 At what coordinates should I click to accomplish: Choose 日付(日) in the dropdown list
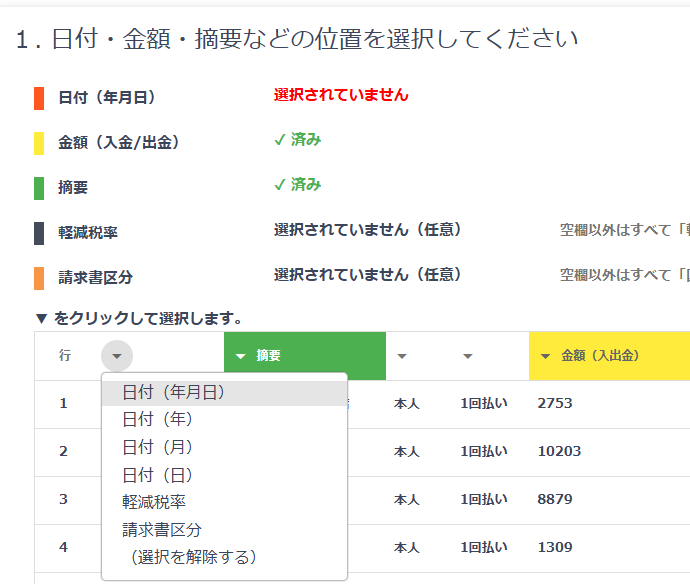[224, 475]
